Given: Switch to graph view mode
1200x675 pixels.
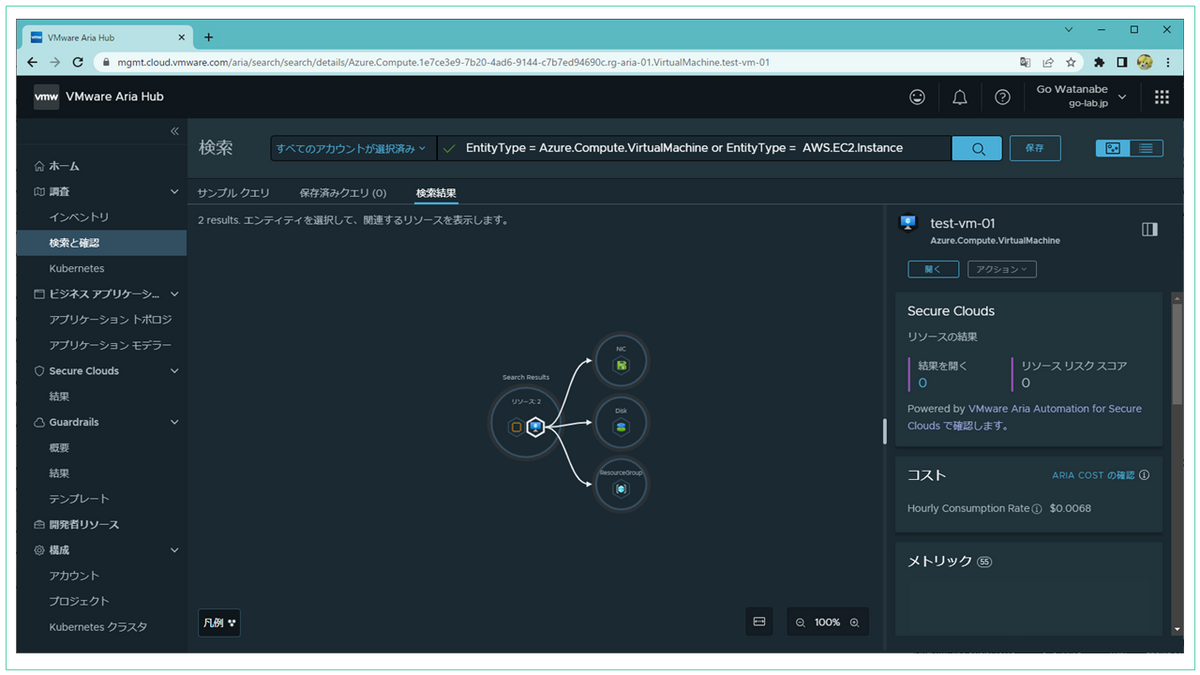Looking at the screenshot, I should coord(1112,148).
